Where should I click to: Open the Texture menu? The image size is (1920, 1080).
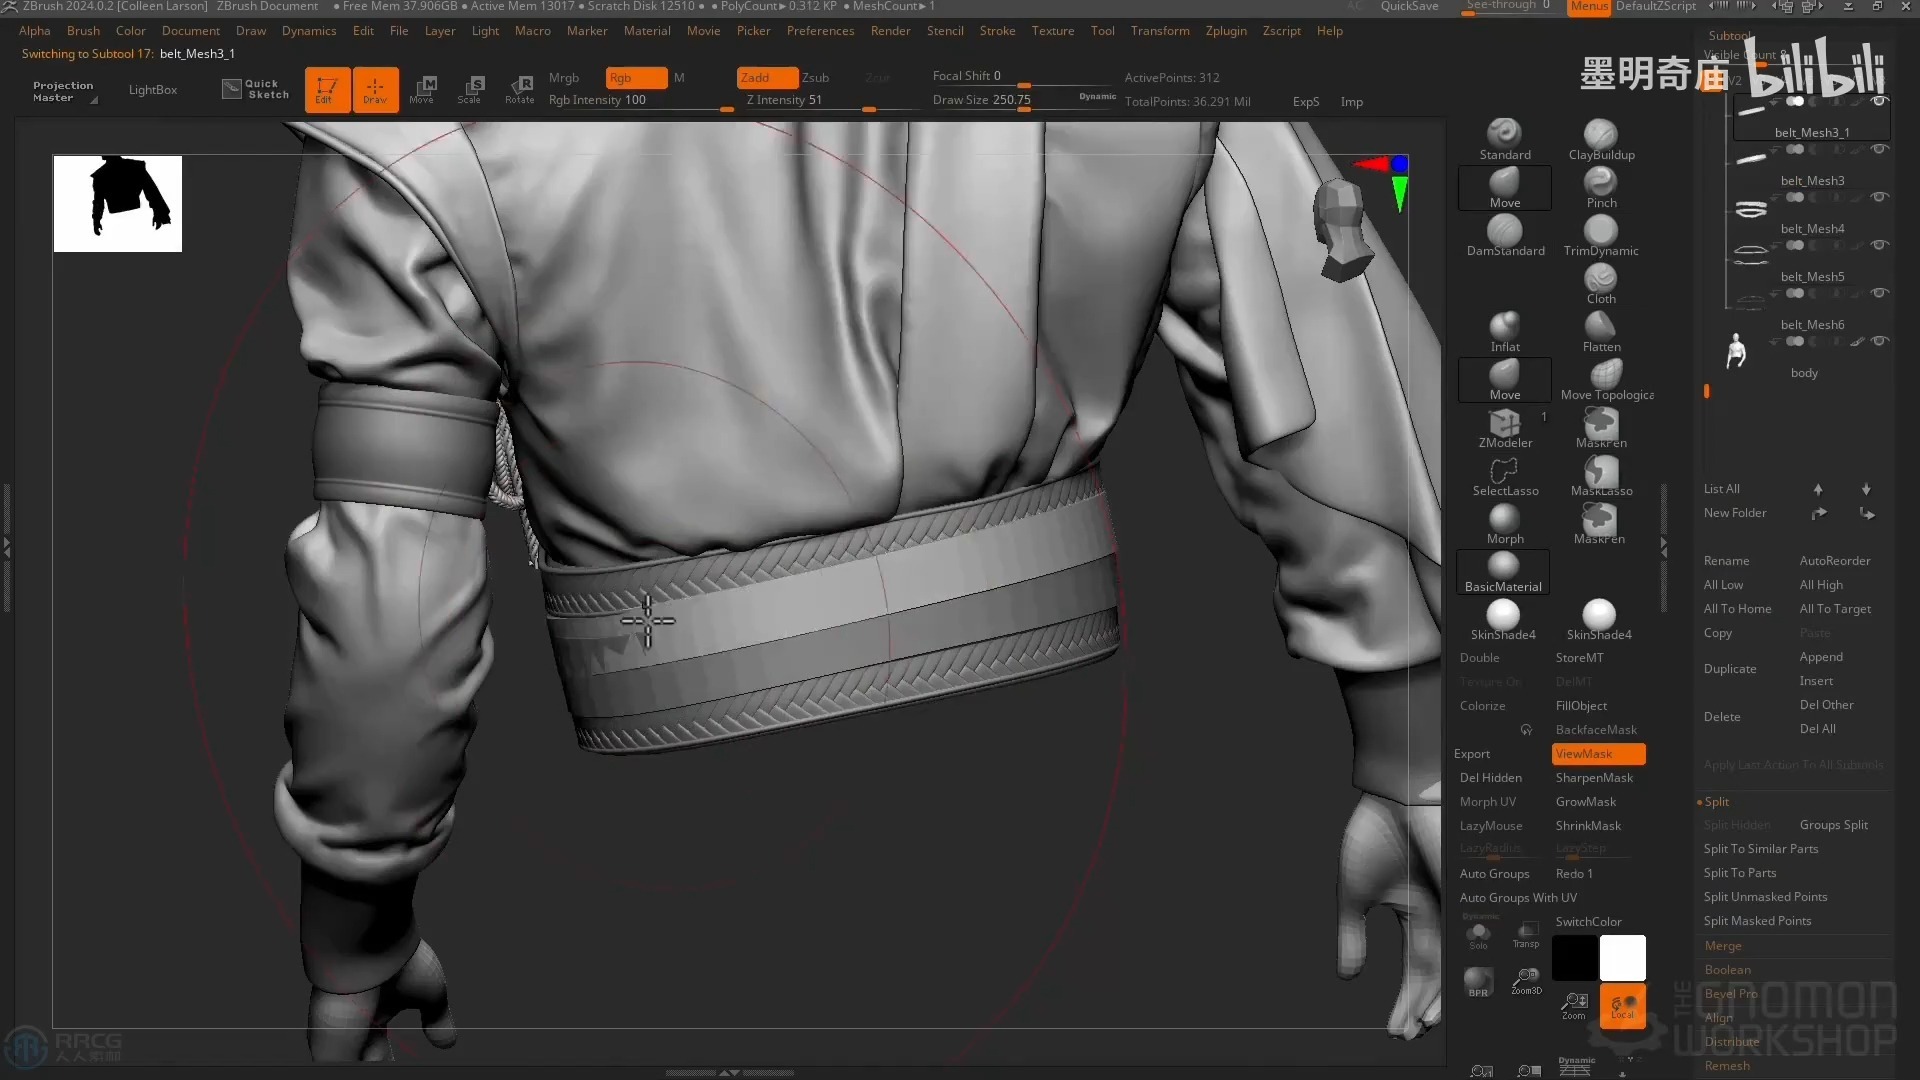pos(1052,31)
